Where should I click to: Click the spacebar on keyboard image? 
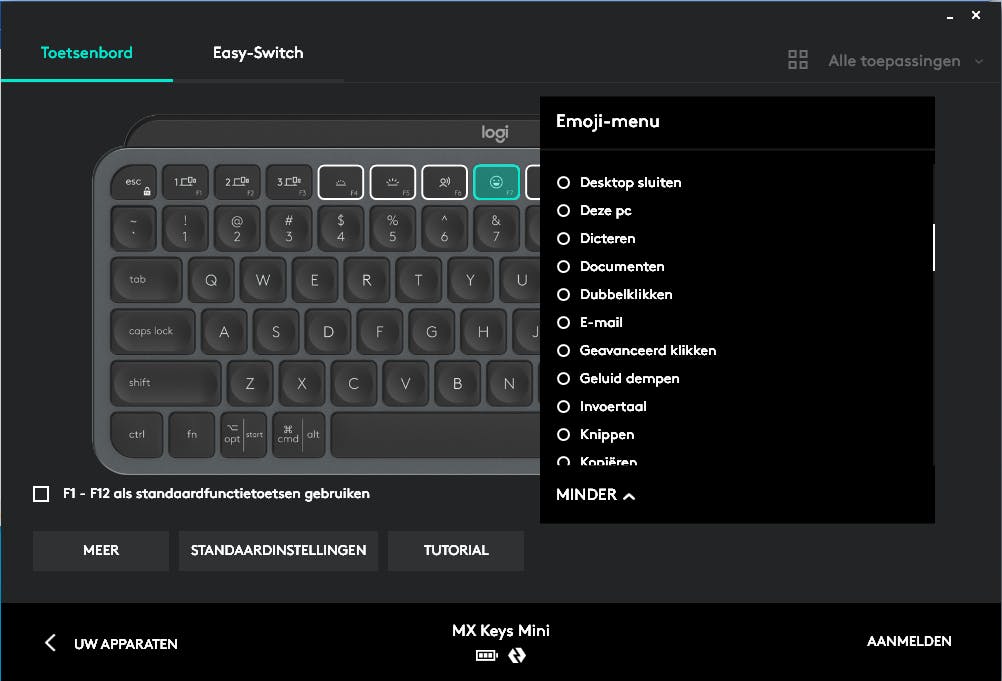tap(436, 435)
